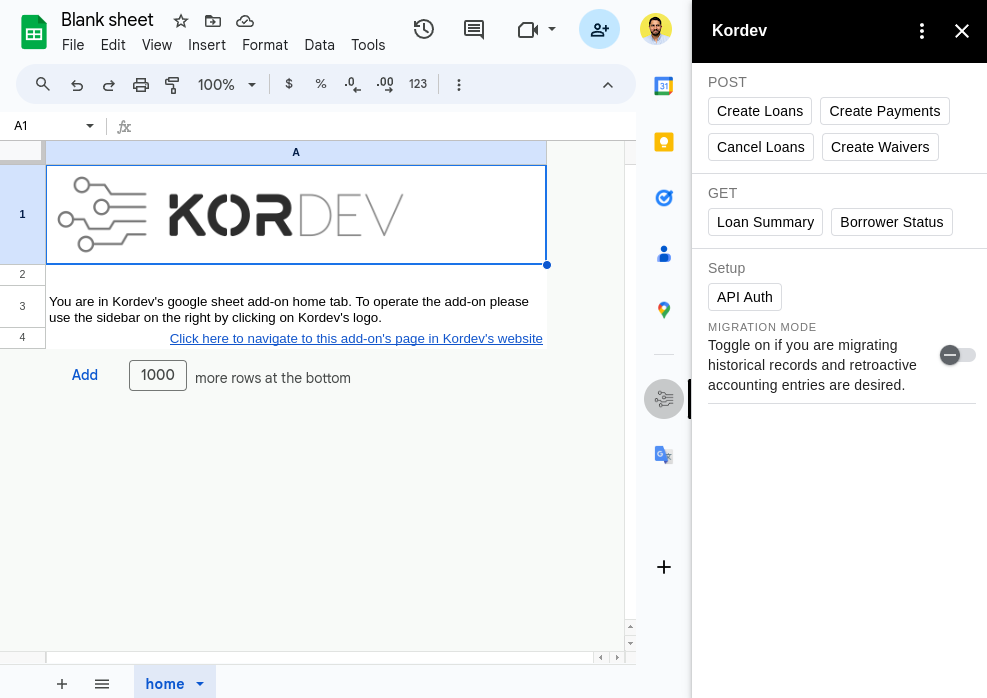Open the name box A1 dropdown

pos(89,126)
